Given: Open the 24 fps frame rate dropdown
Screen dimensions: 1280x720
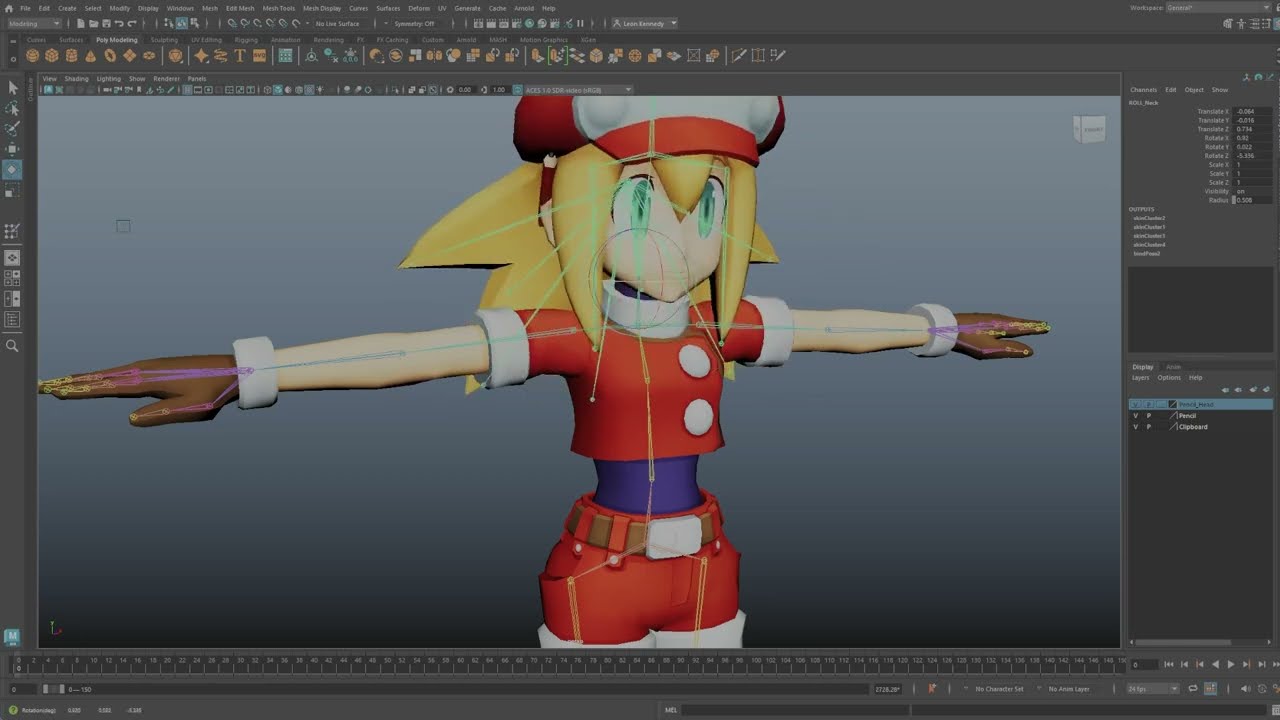Looking at the screenshot, I should (1153, 689).
